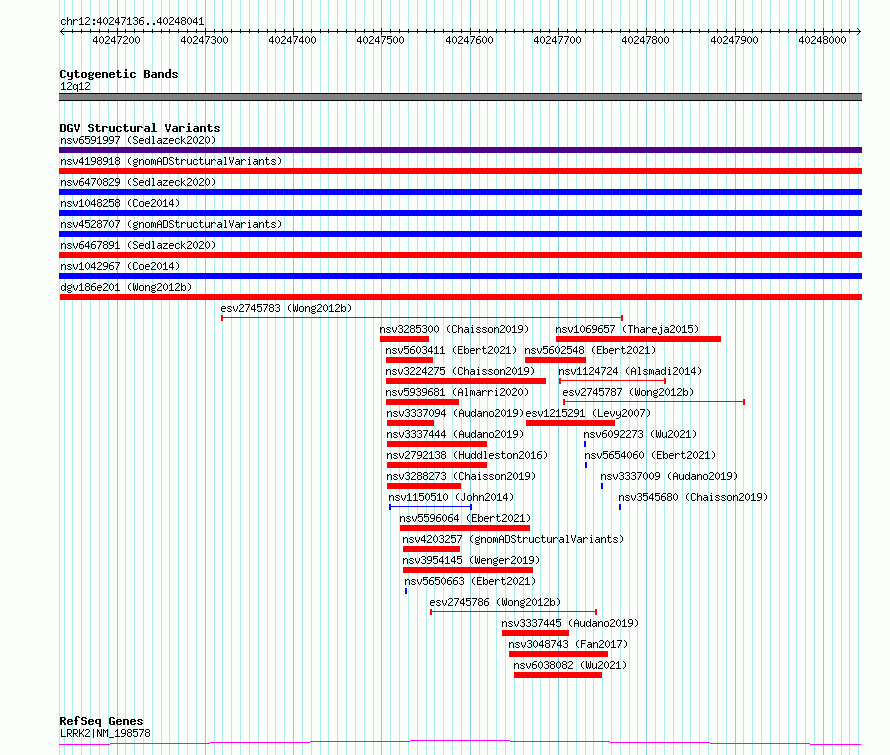Open the nsv5654060 (Ebert2021) label
The width and height of the screenshot is (890, 755).
(650, 455)
